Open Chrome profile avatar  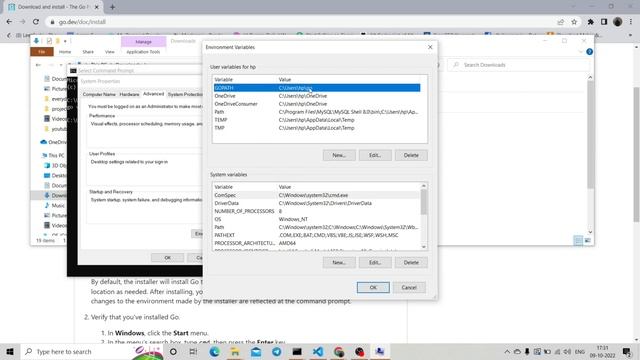(x=618, y=22)
